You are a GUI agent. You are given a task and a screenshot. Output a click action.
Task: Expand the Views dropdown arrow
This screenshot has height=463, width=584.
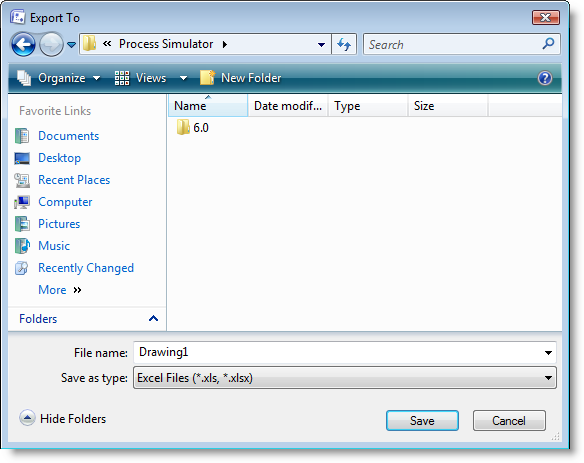183,78
